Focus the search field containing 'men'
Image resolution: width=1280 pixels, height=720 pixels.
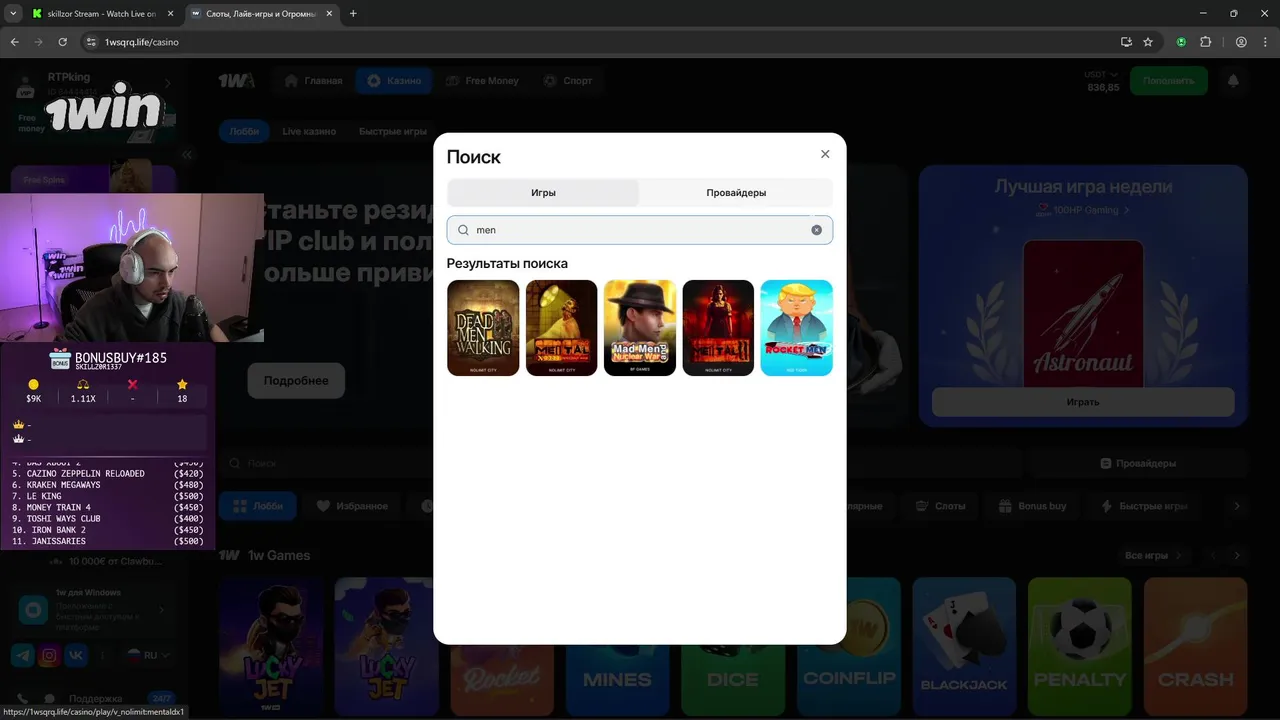[639, 230]
